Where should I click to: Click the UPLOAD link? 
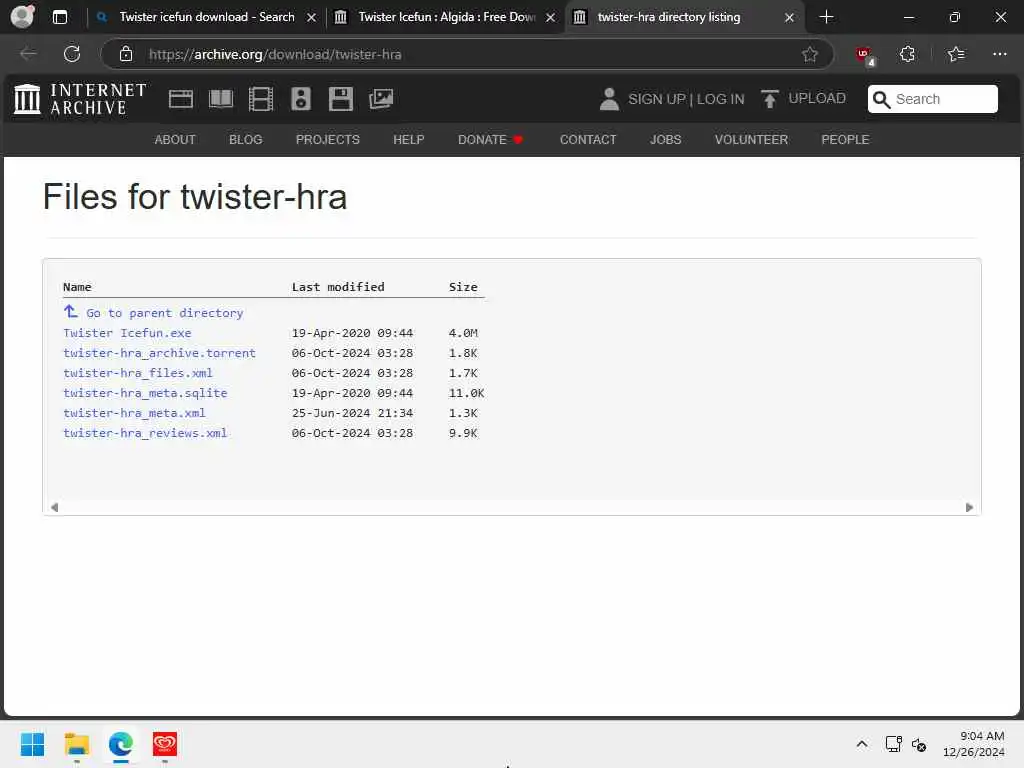click(816, 98)
